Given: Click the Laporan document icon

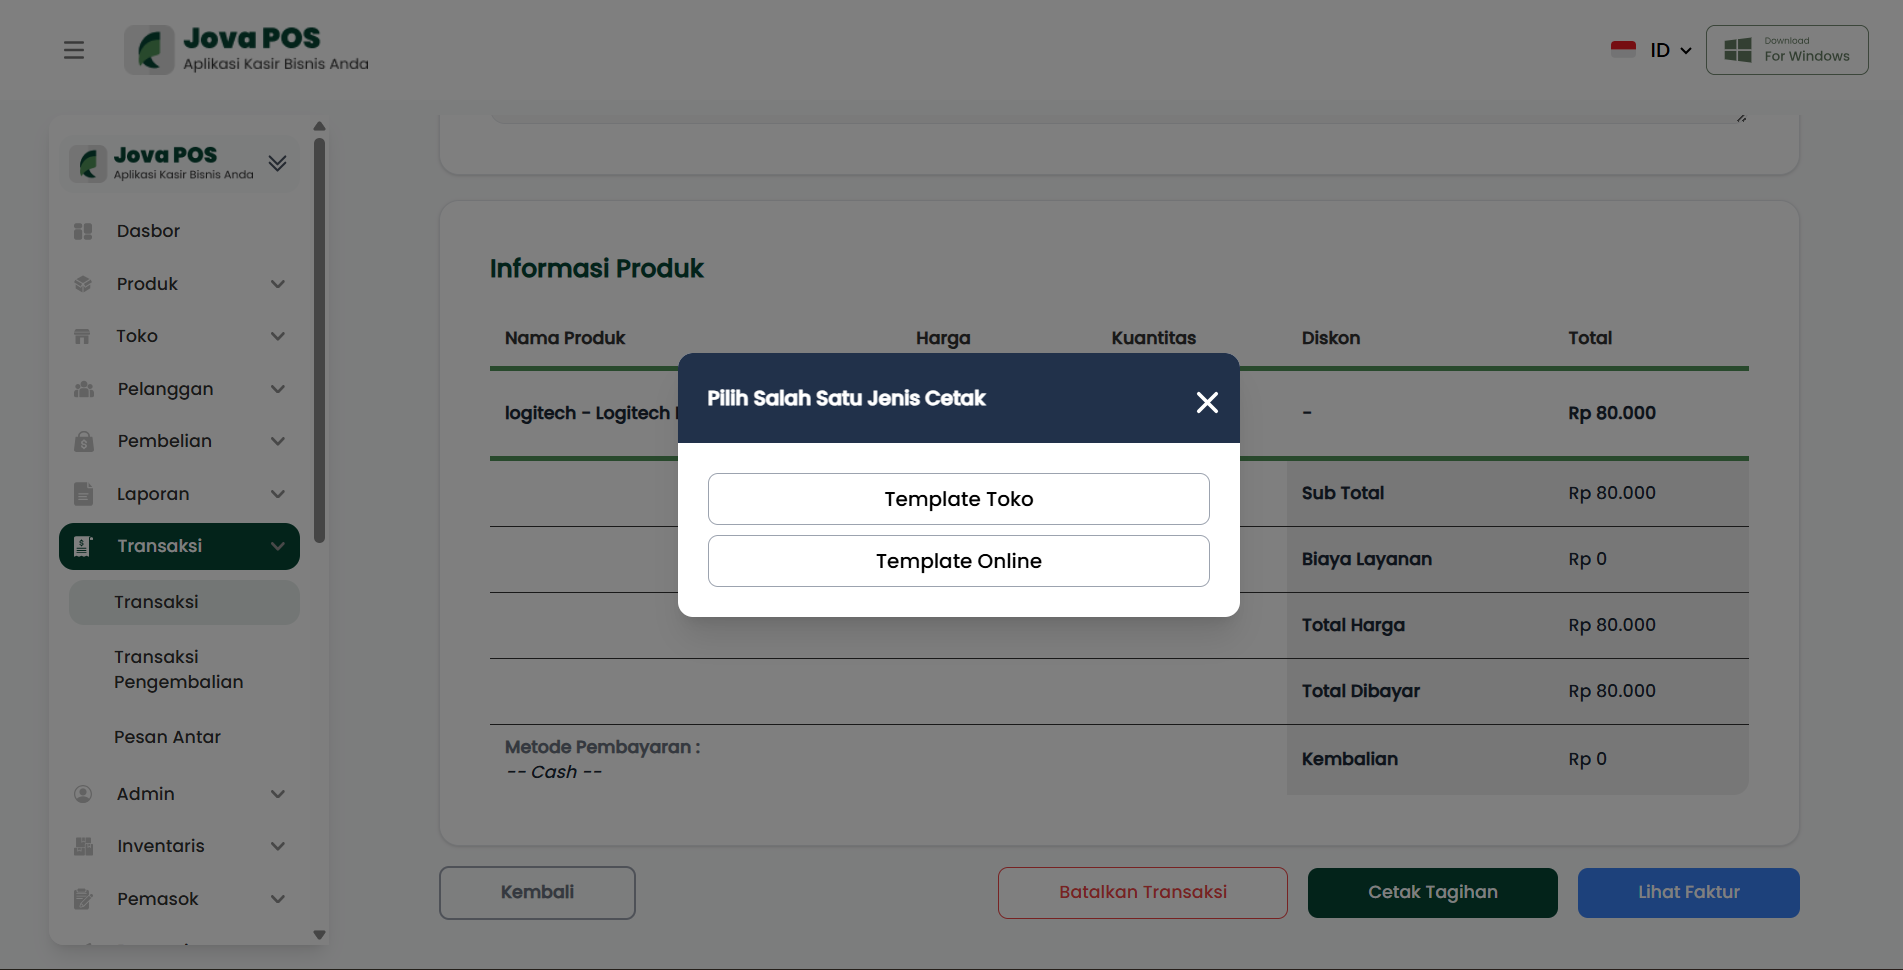Looking at the screenshot, I should click(x=83, y=494).
